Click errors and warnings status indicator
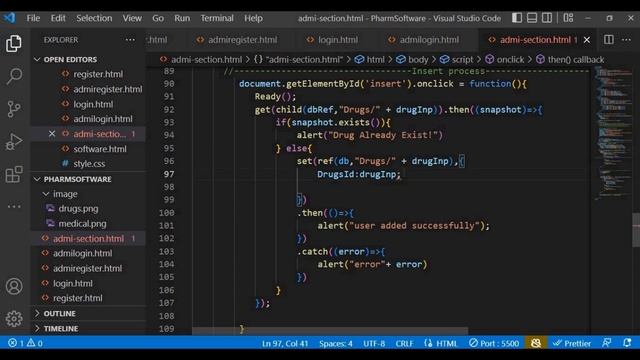 (25, 343)
